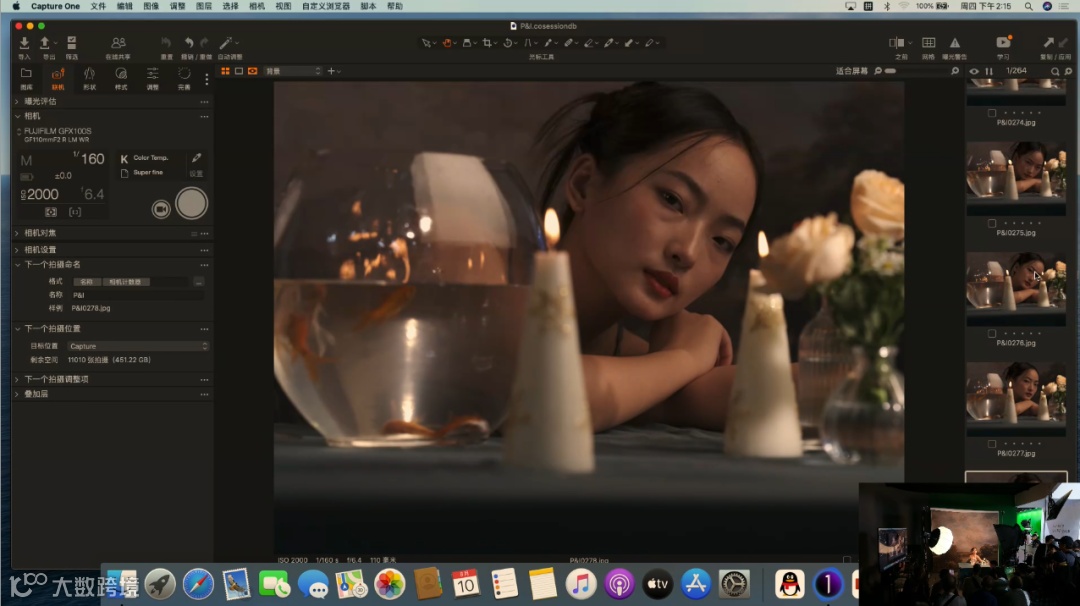Expand the 叠加层 panel
The width and height of the screenshot is (1080, 606).
17,395
